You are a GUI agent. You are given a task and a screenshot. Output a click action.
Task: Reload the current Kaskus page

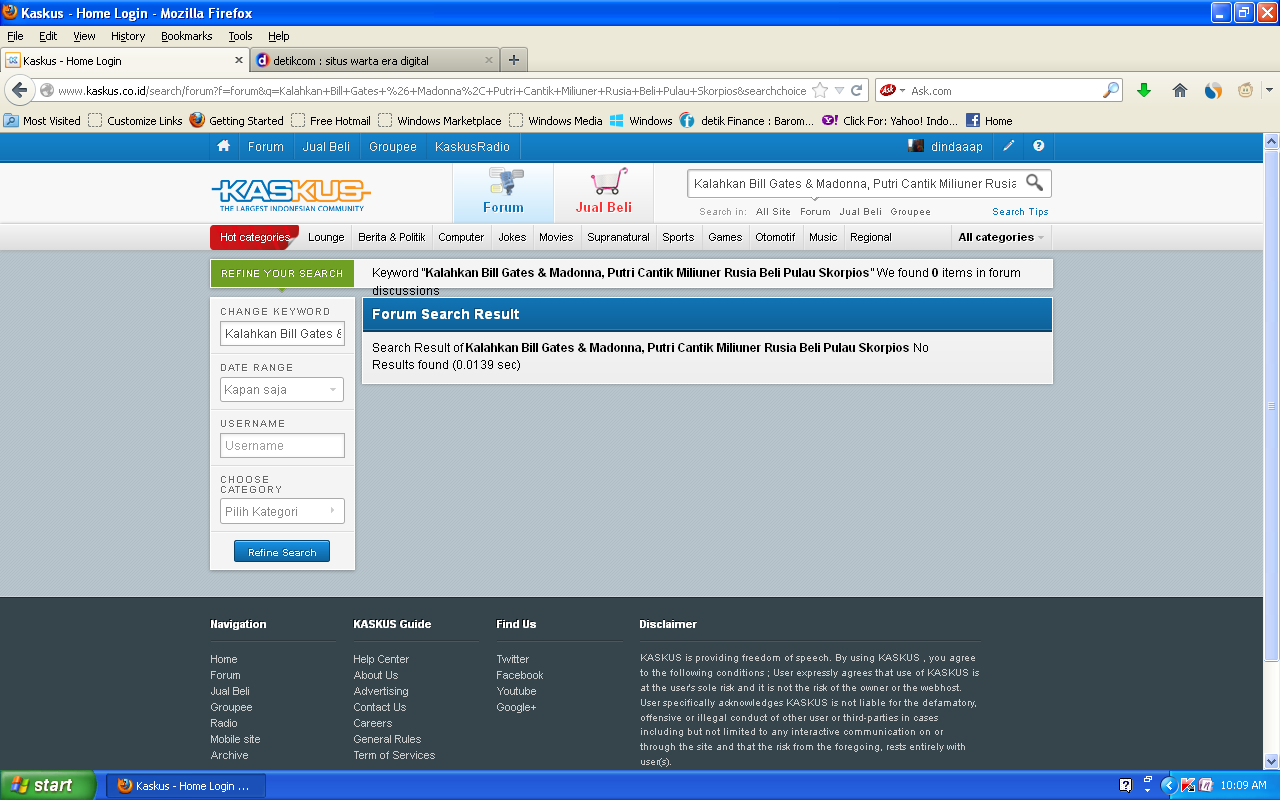point(857,90)
